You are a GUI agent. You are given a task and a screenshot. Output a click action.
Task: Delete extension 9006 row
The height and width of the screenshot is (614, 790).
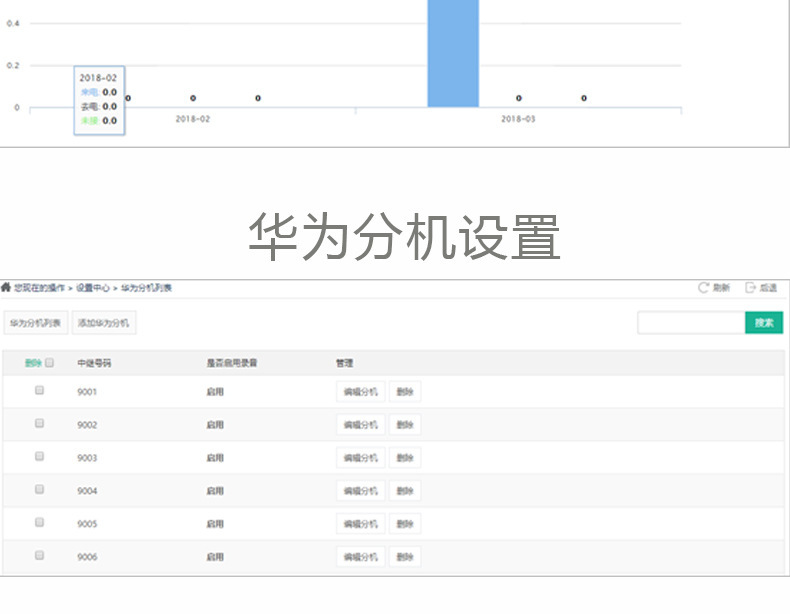[x=405, y=557]
